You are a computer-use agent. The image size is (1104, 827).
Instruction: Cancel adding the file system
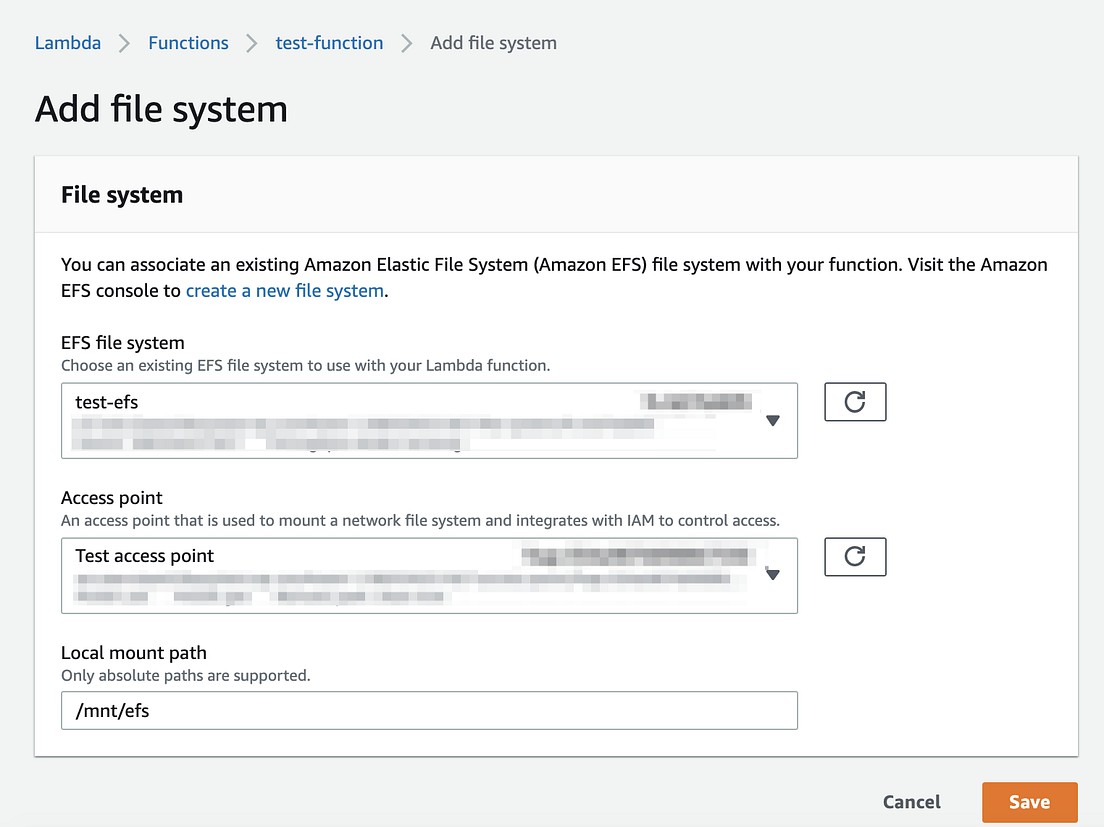point(911,801)
